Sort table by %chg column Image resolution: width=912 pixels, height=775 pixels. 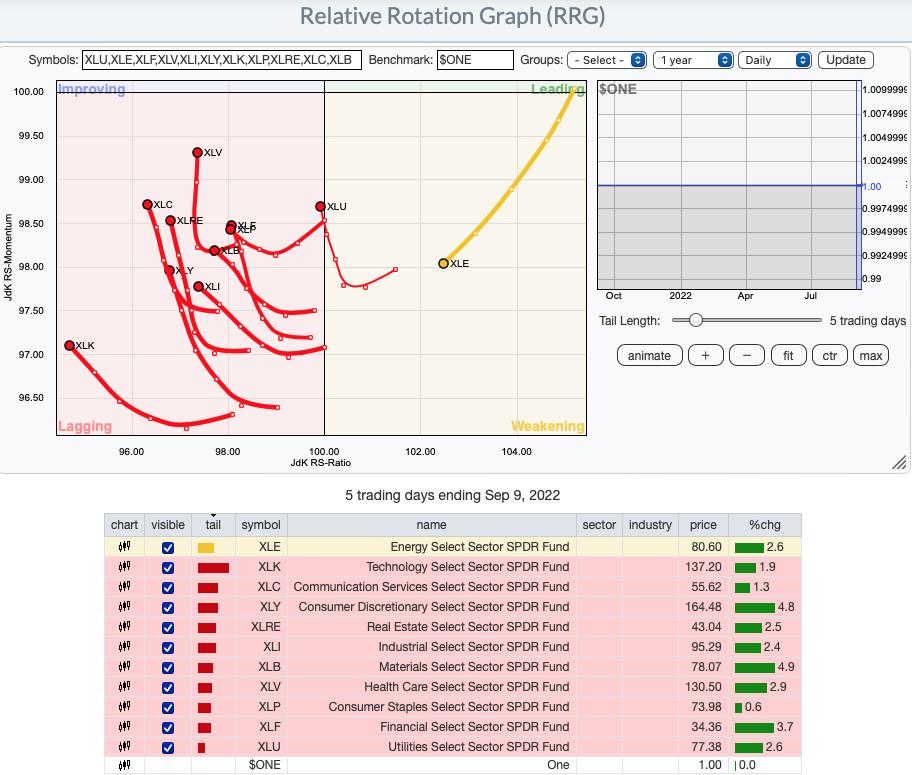765,525
